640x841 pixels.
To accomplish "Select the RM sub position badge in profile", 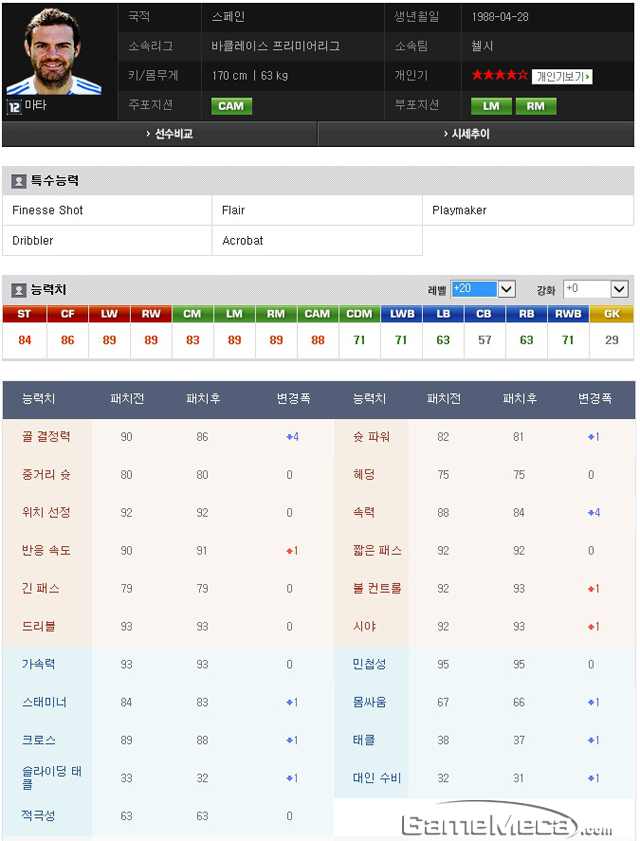I will (535, 106).
